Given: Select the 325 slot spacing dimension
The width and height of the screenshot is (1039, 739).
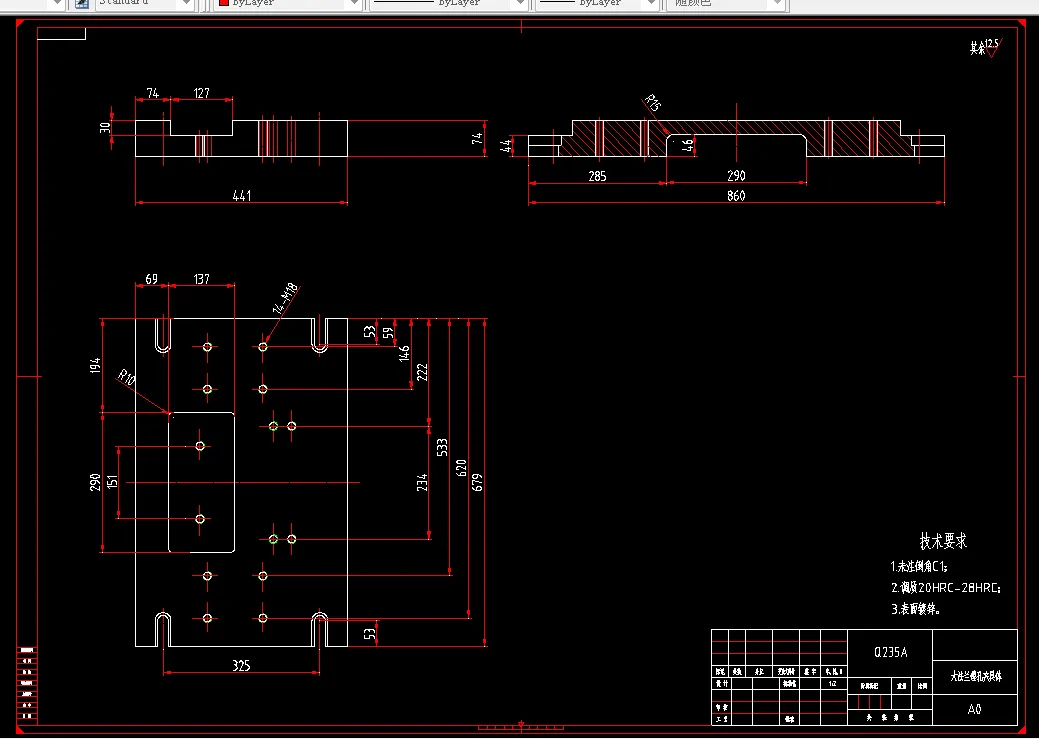Looking at the screenshot, I should point(241,665).
